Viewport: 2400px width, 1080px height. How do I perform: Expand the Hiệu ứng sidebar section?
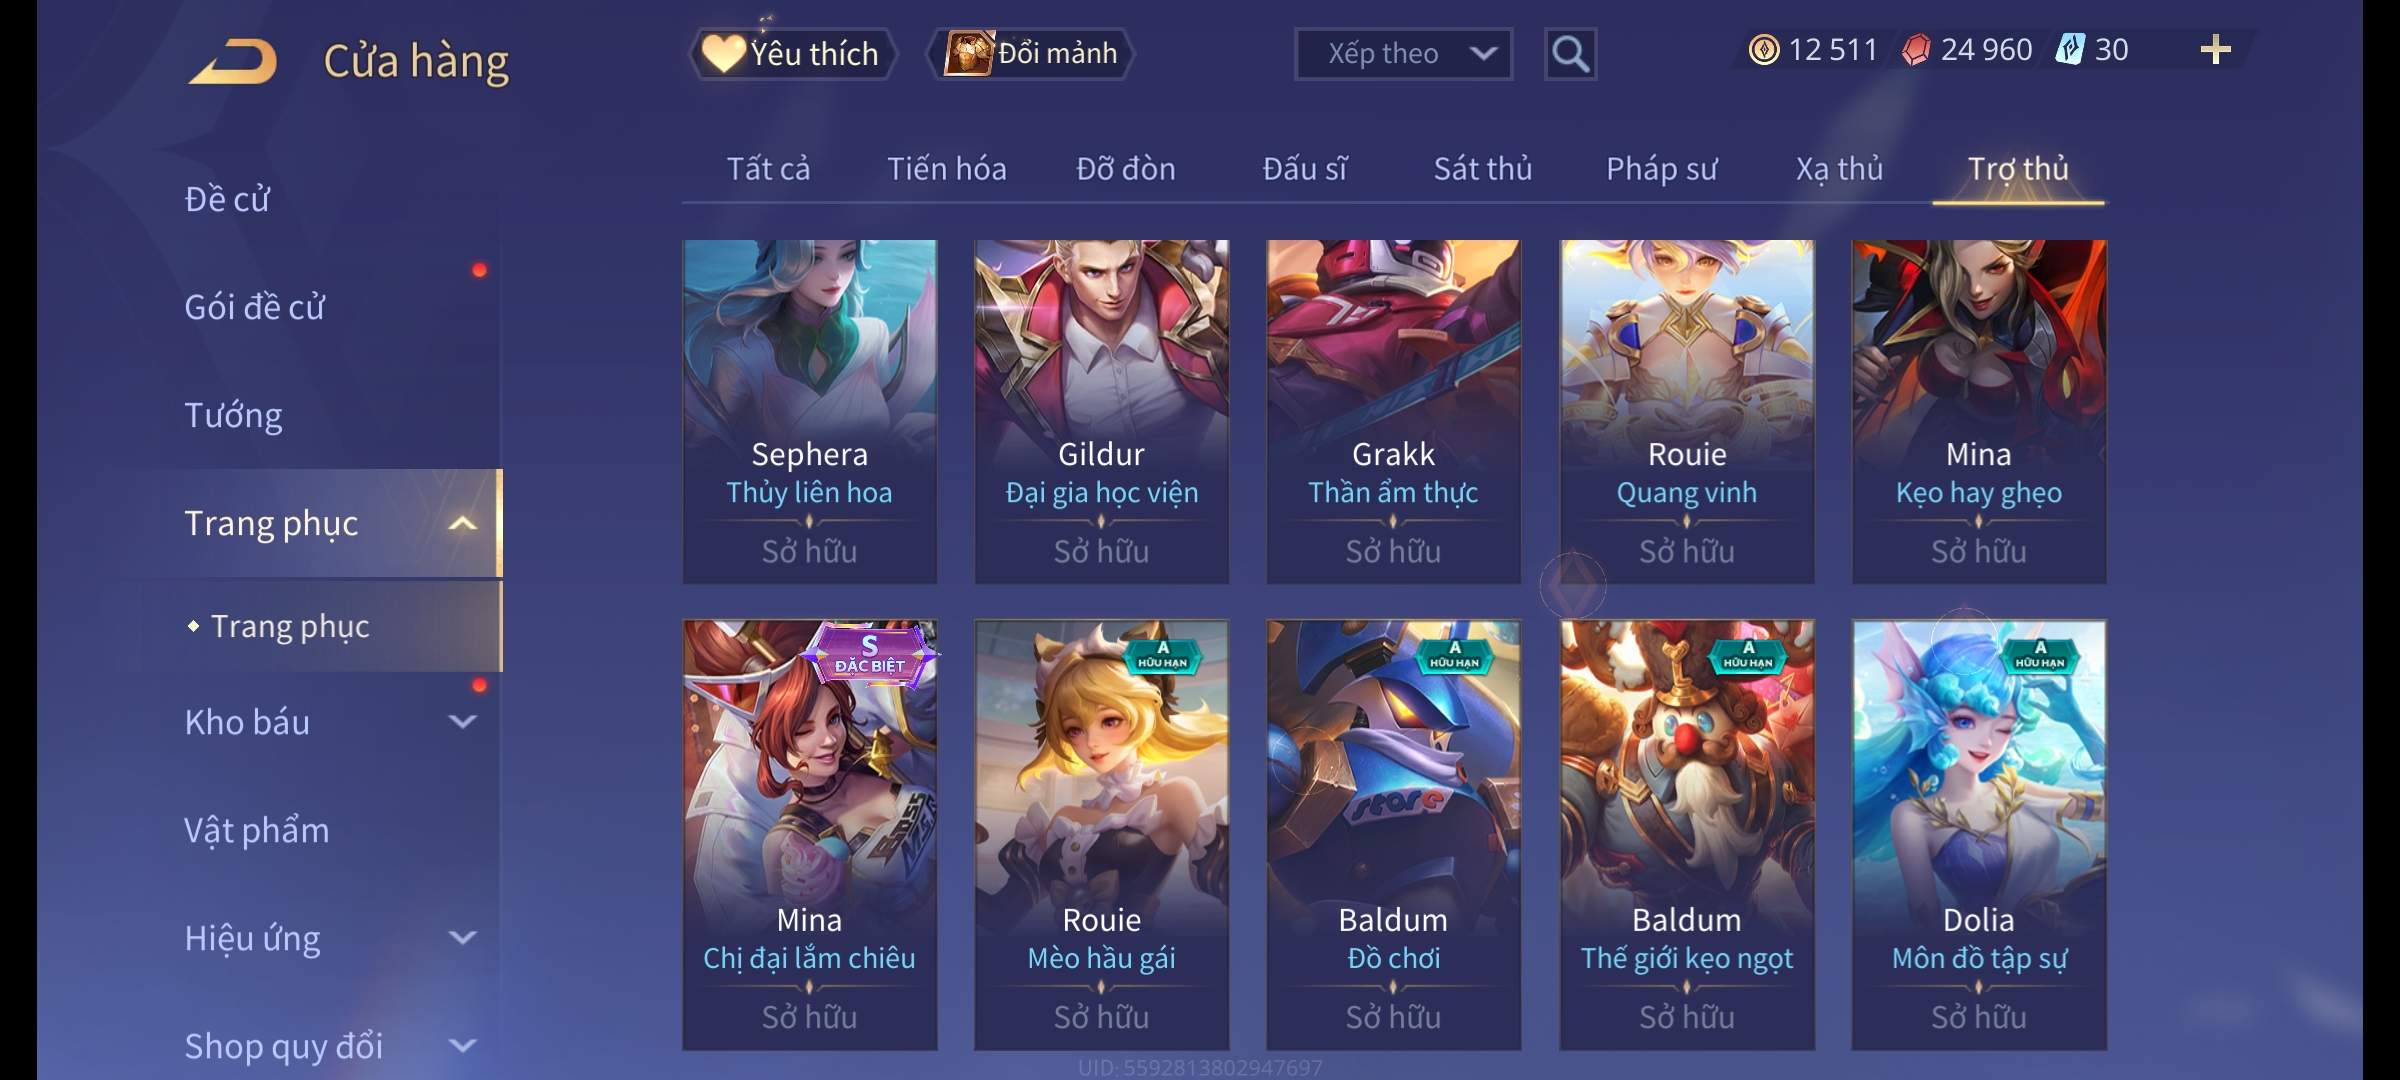pyautogui.click(x=462, y=937)
